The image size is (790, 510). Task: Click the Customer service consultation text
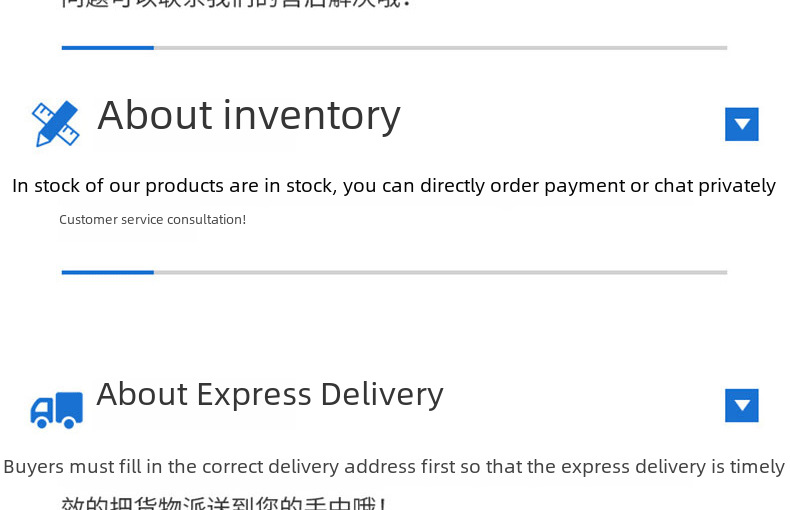point(152,219)
